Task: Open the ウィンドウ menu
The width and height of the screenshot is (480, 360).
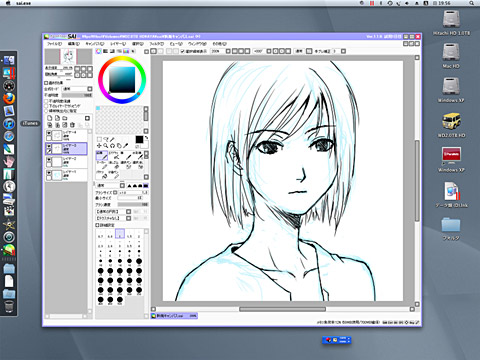Action: coord(197,44)
